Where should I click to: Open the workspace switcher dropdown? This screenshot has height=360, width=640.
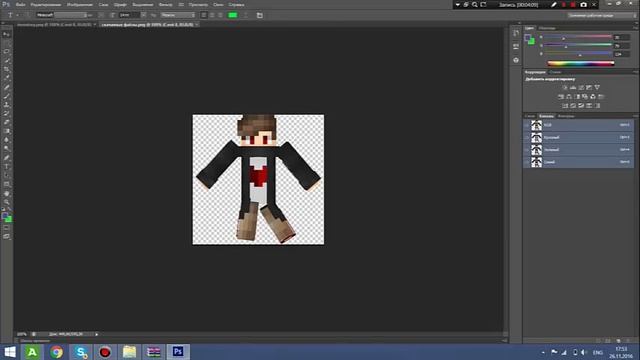click(602, 15)
